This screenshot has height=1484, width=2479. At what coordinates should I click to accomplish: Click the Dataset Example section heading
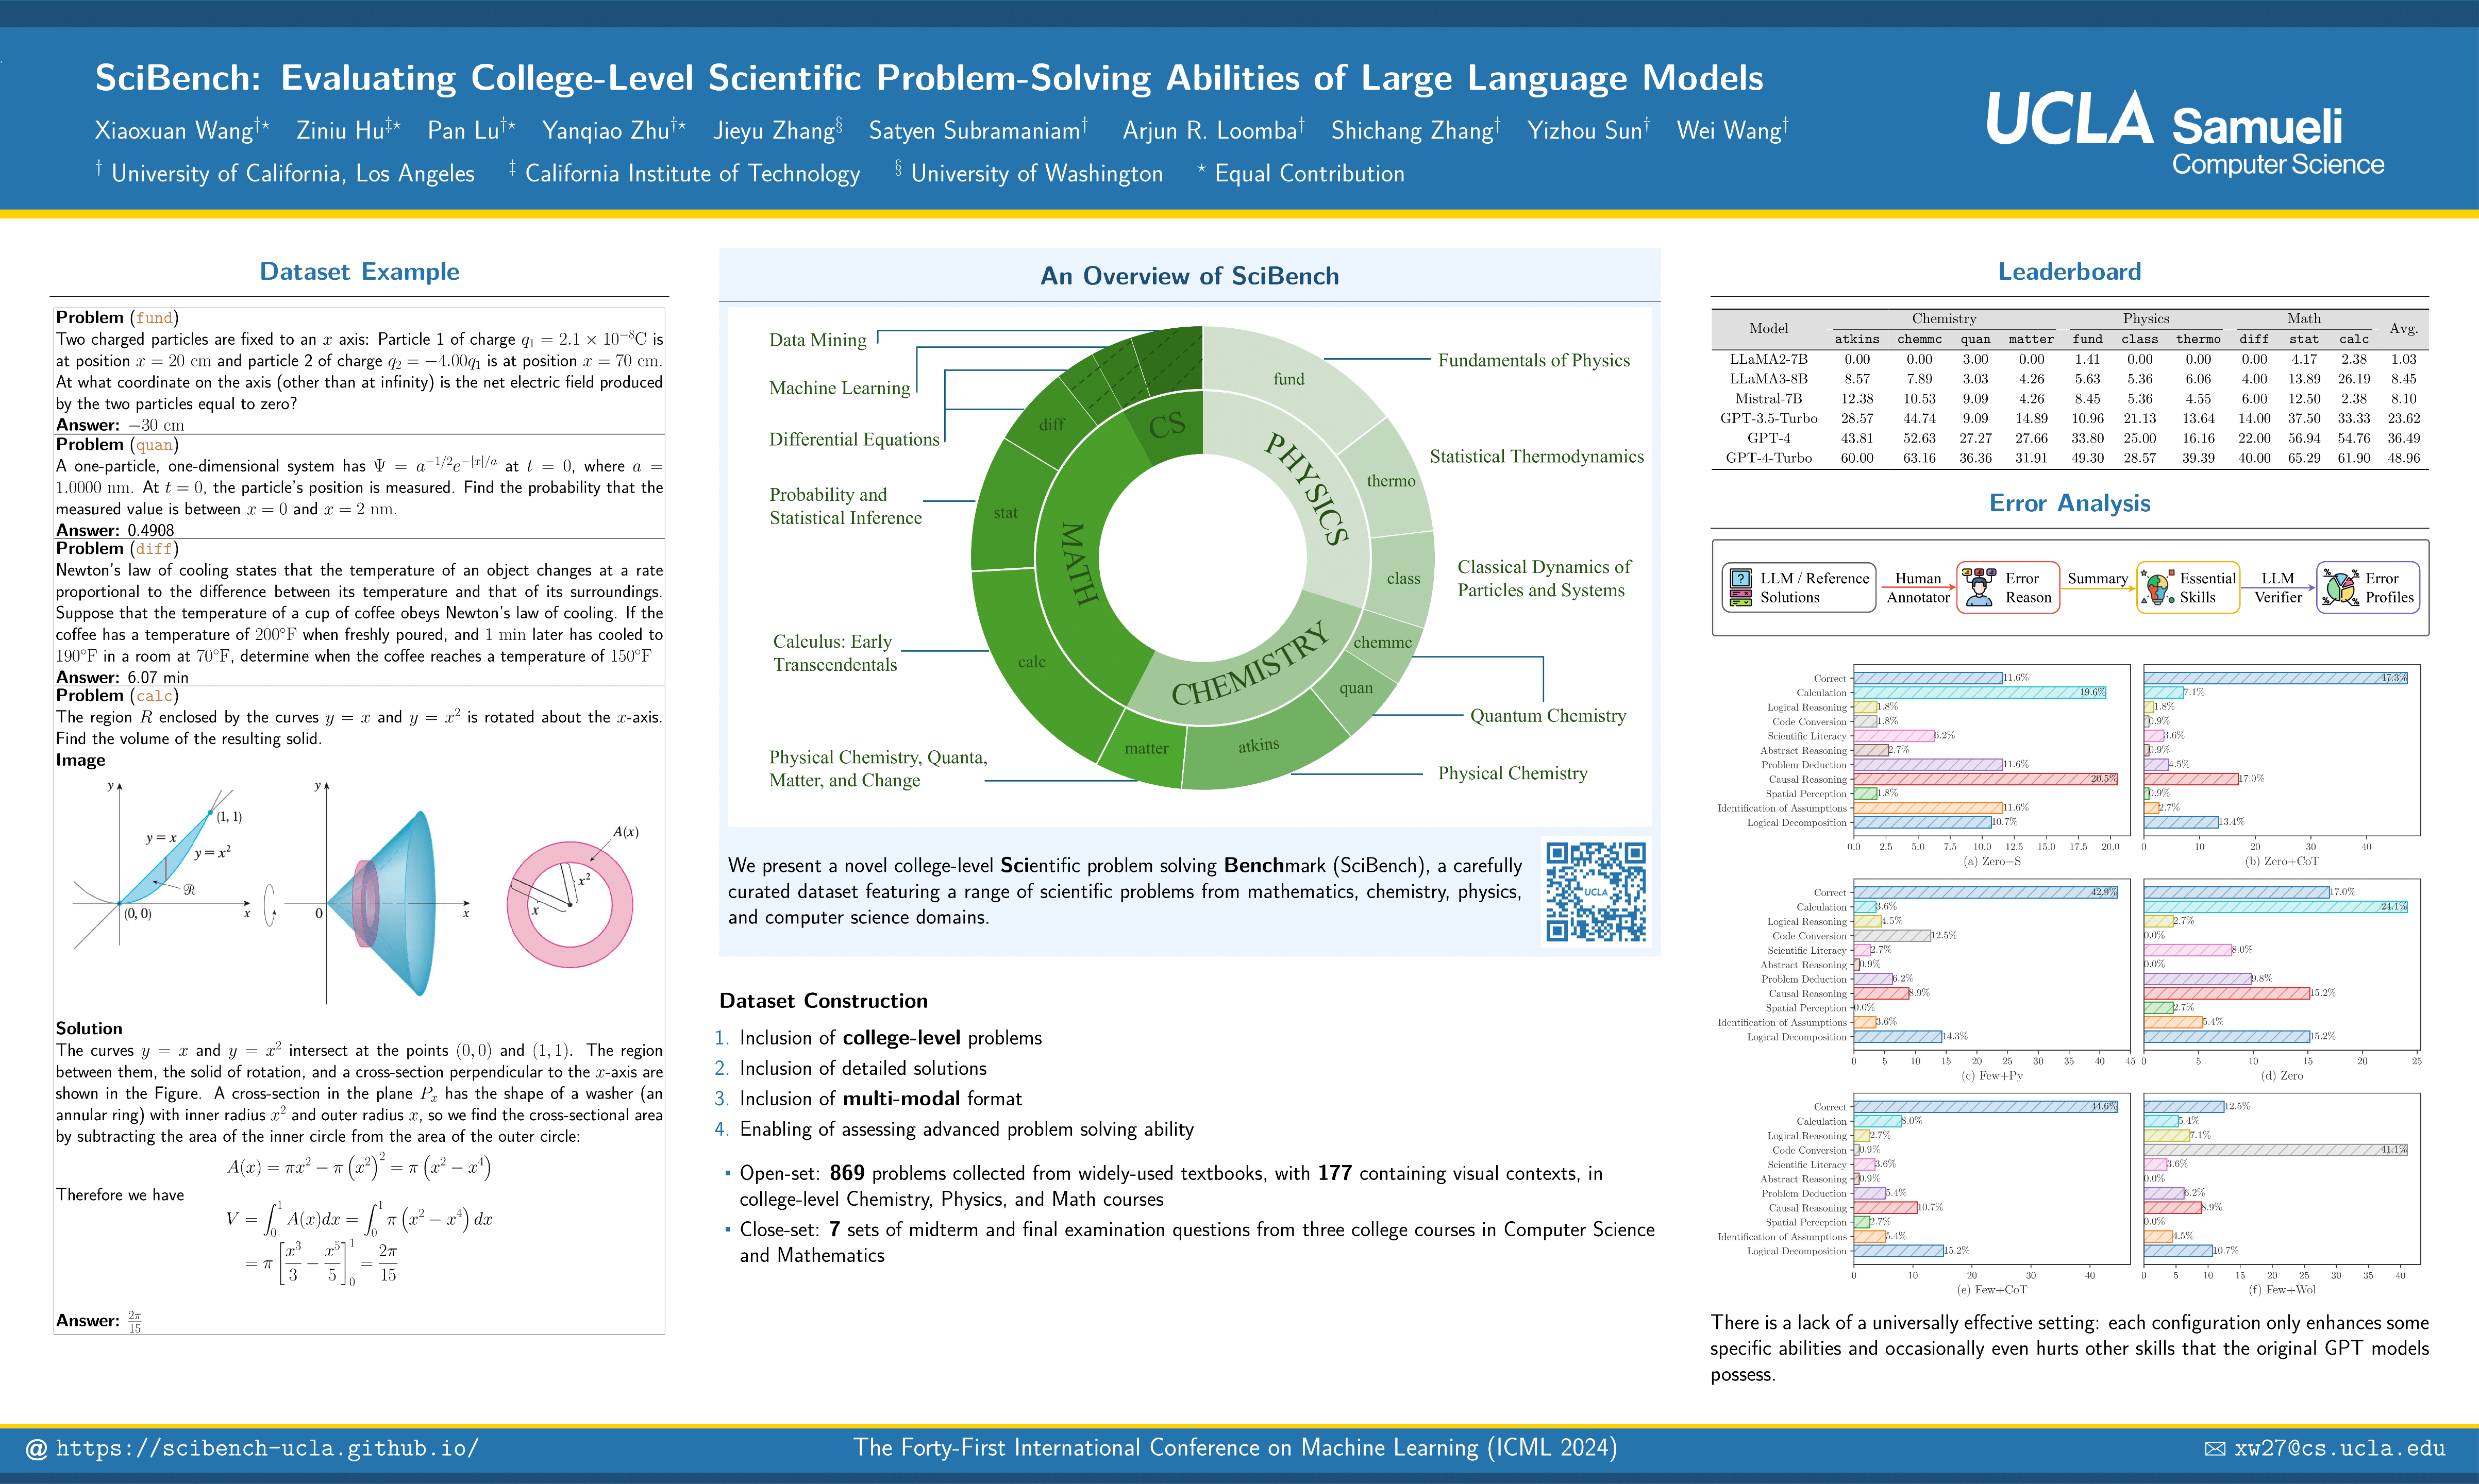(x=359, y=272)
